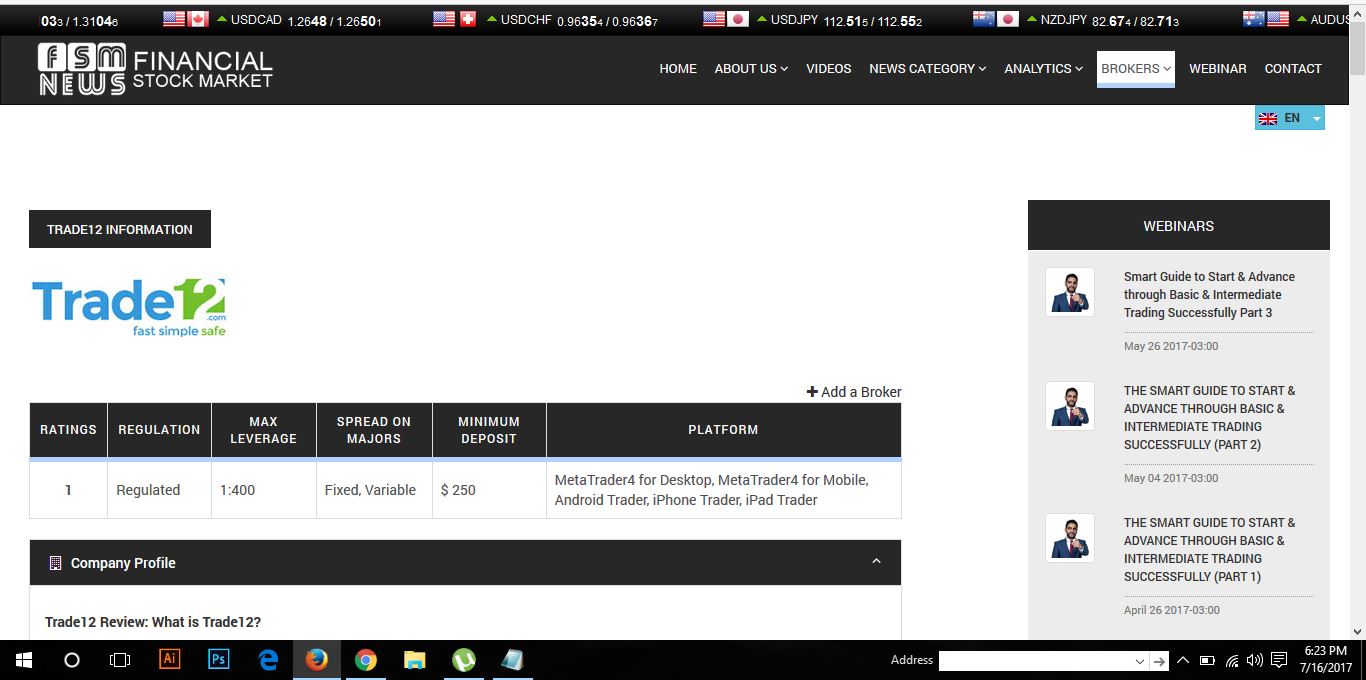Open the Windows Start menu
1366x680 pixels.
point(24,660)
